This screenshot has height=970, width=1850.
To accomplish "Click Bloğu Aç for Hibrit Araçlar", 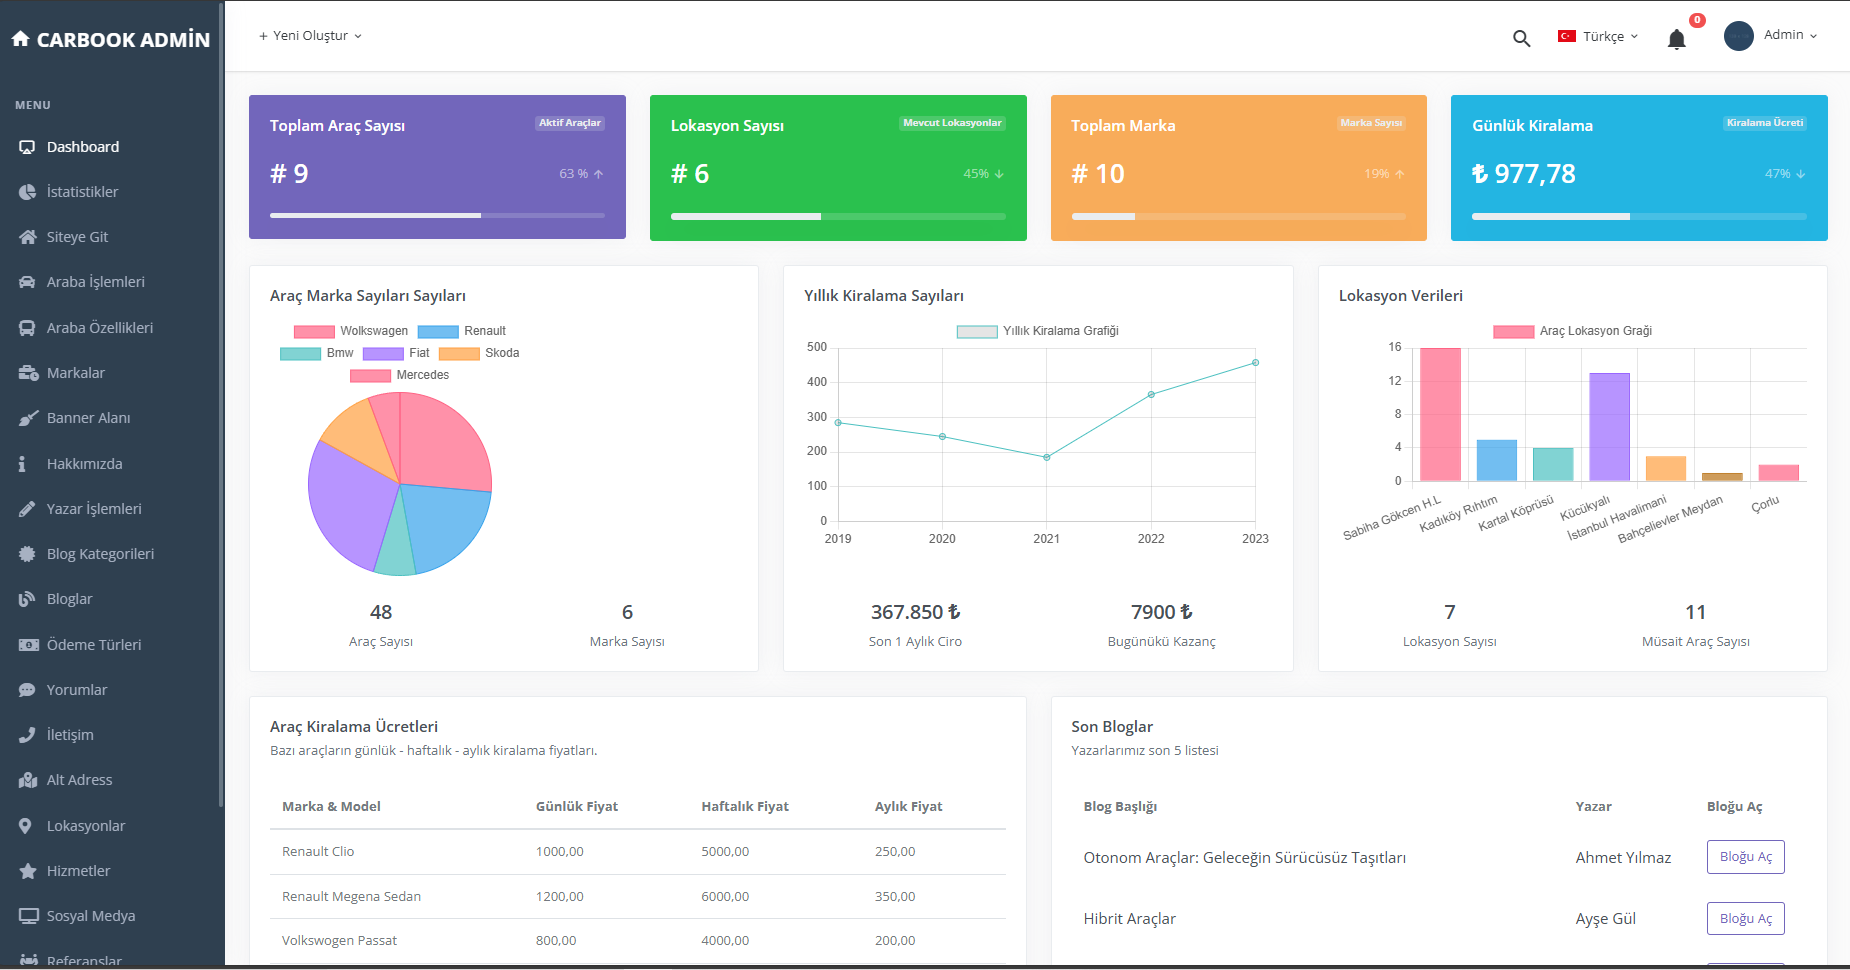I will [1745, 919].
